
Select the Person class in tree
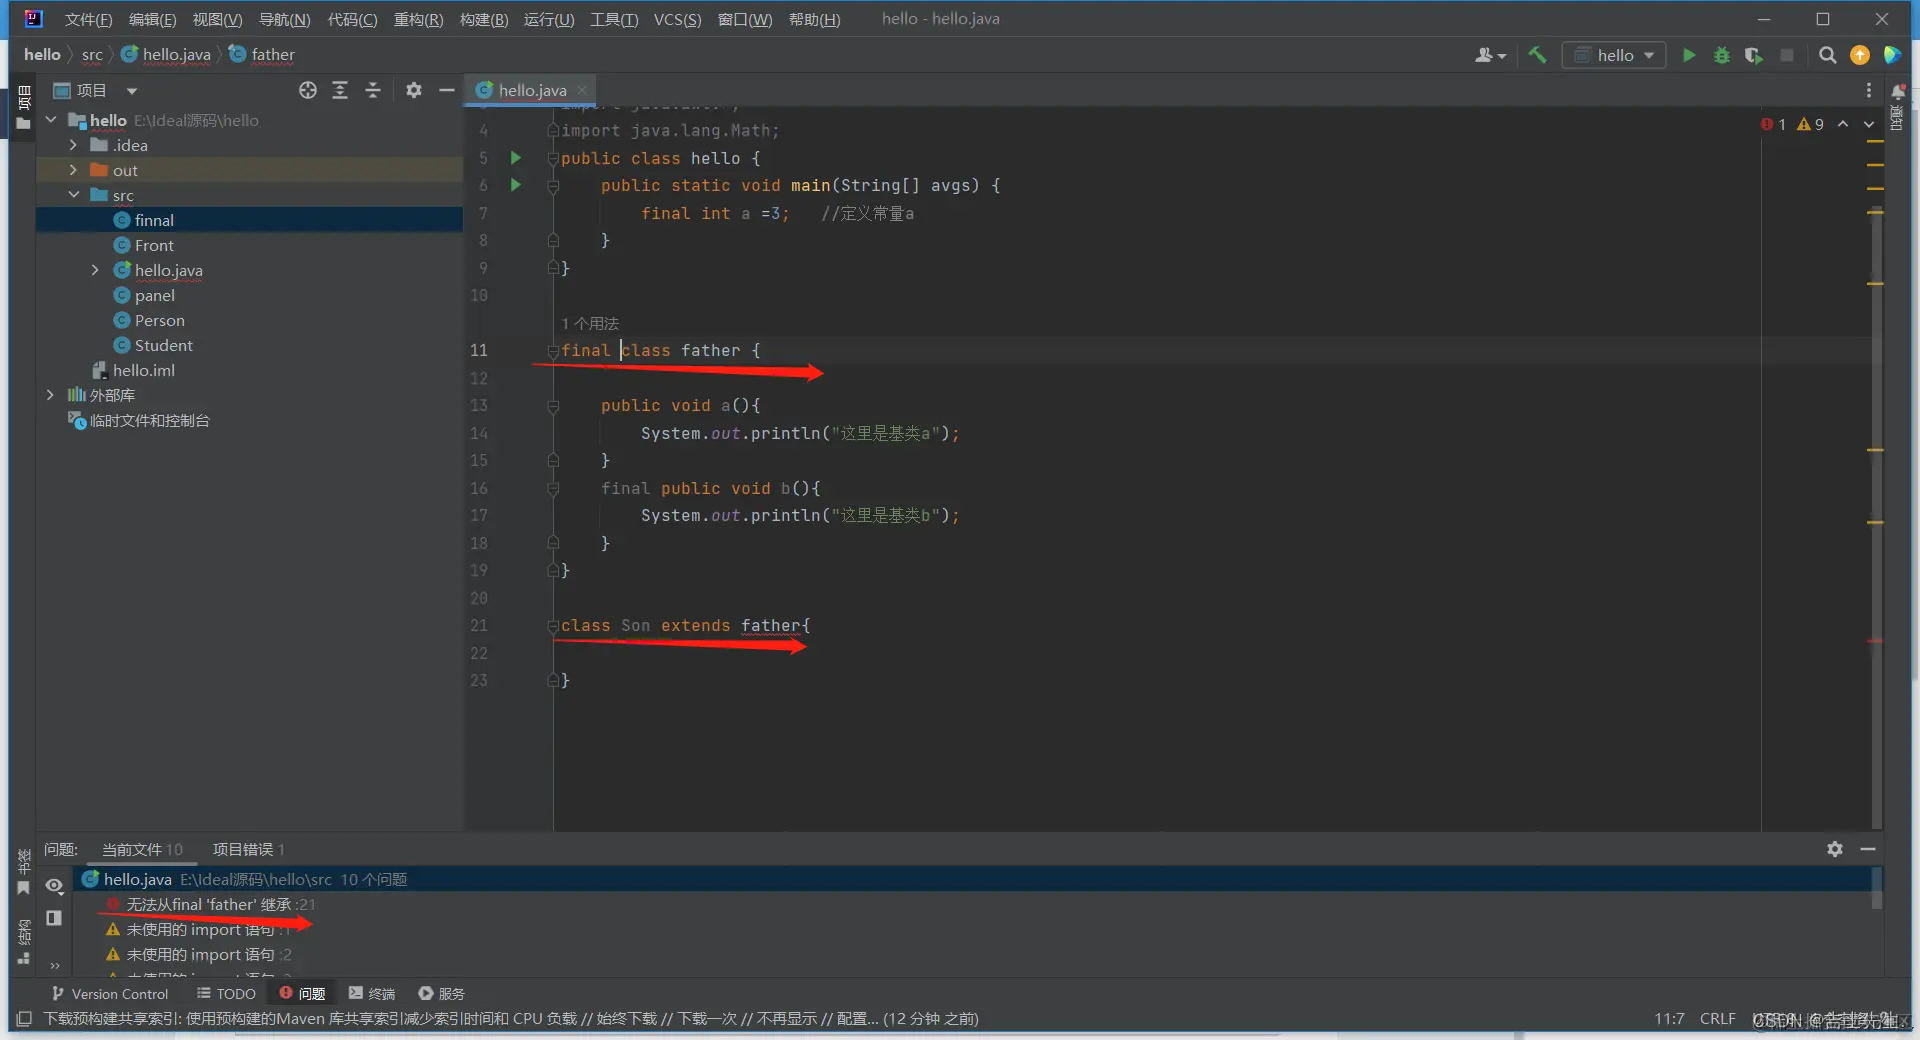pyautogui.click(x=159, y=320)
